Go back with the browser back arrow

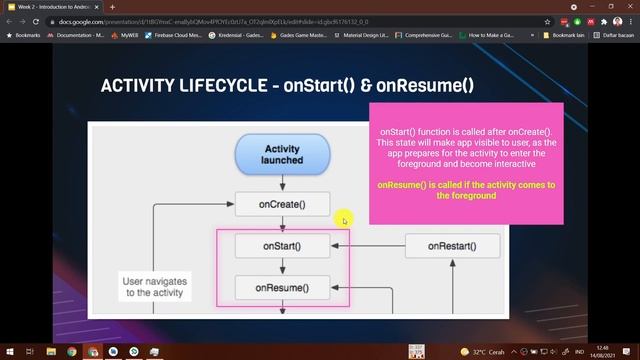9,22
